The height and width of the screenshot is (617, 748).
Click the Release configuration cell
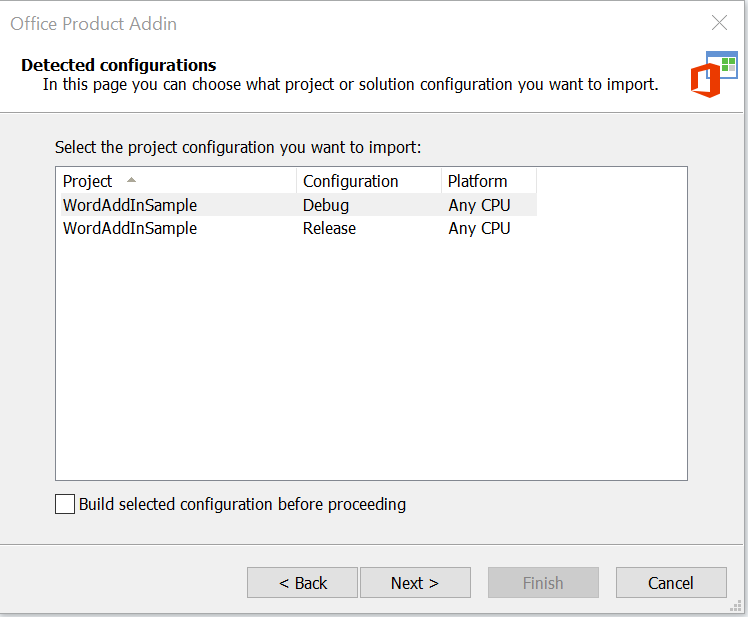coord(329,228)
